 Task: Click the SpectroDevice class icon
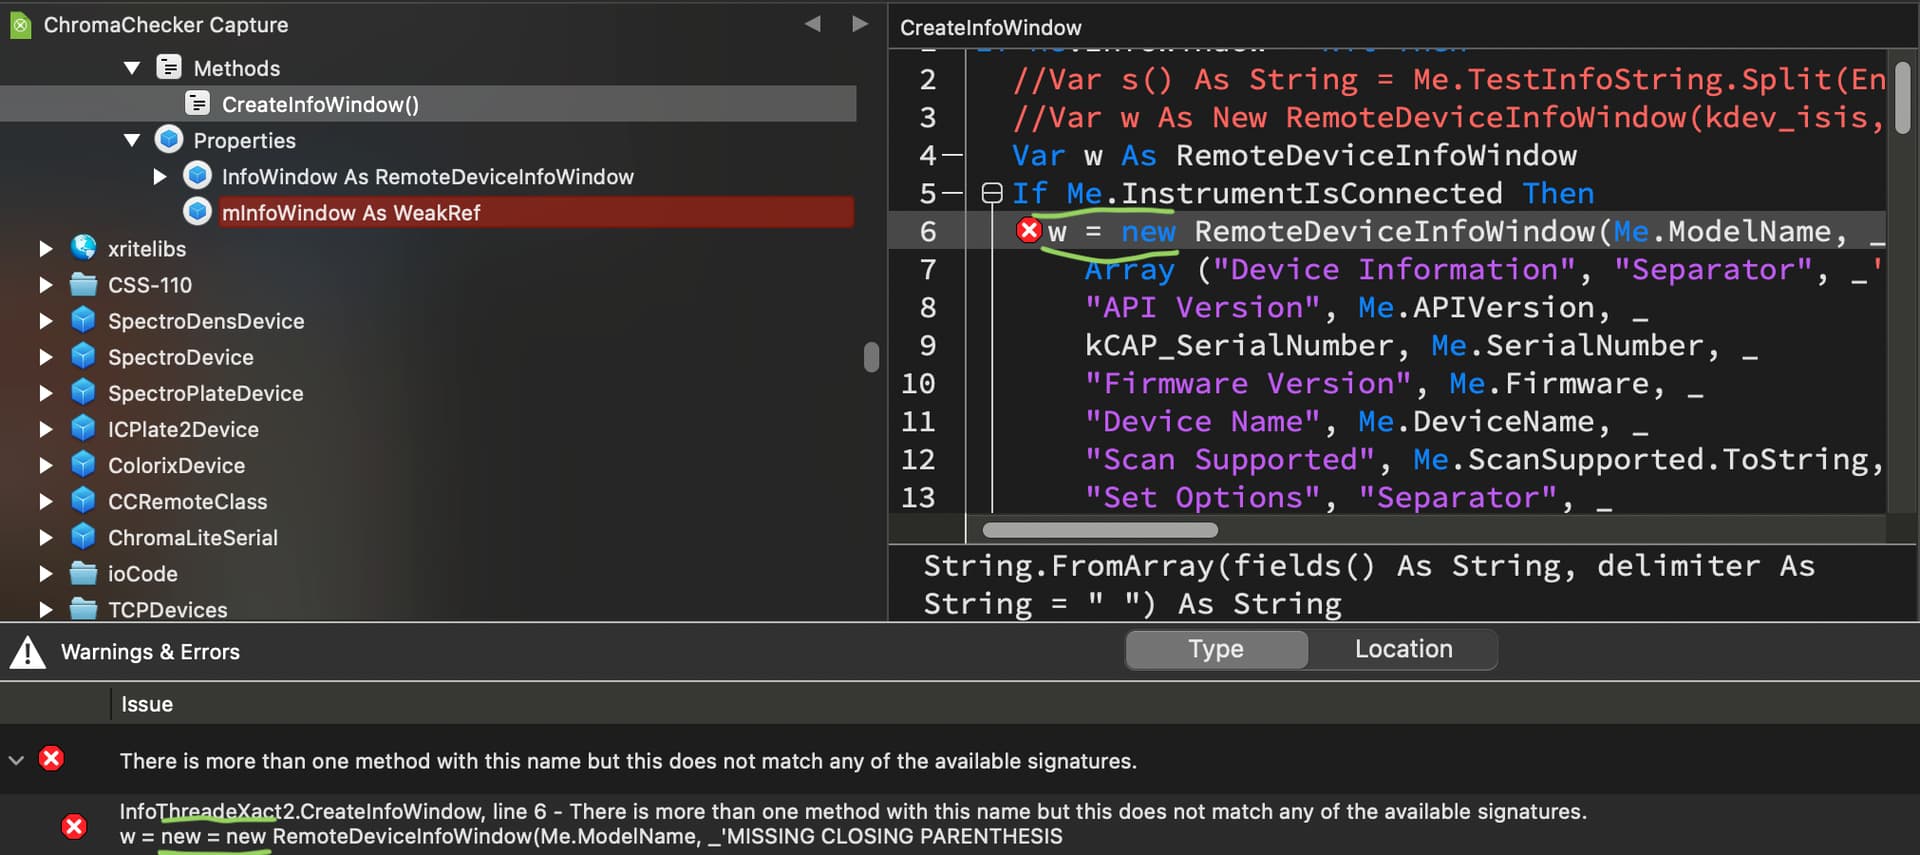point(84,356)
